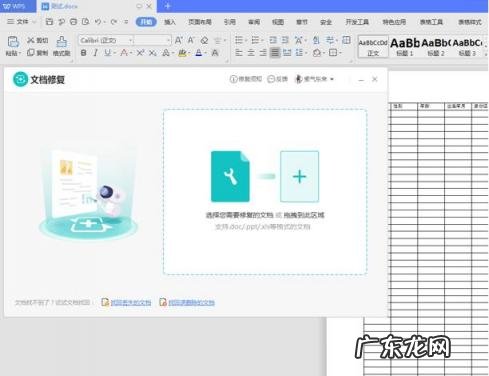Click the increase indent icon
The image size is (489, 376).
tap(285, 40)
